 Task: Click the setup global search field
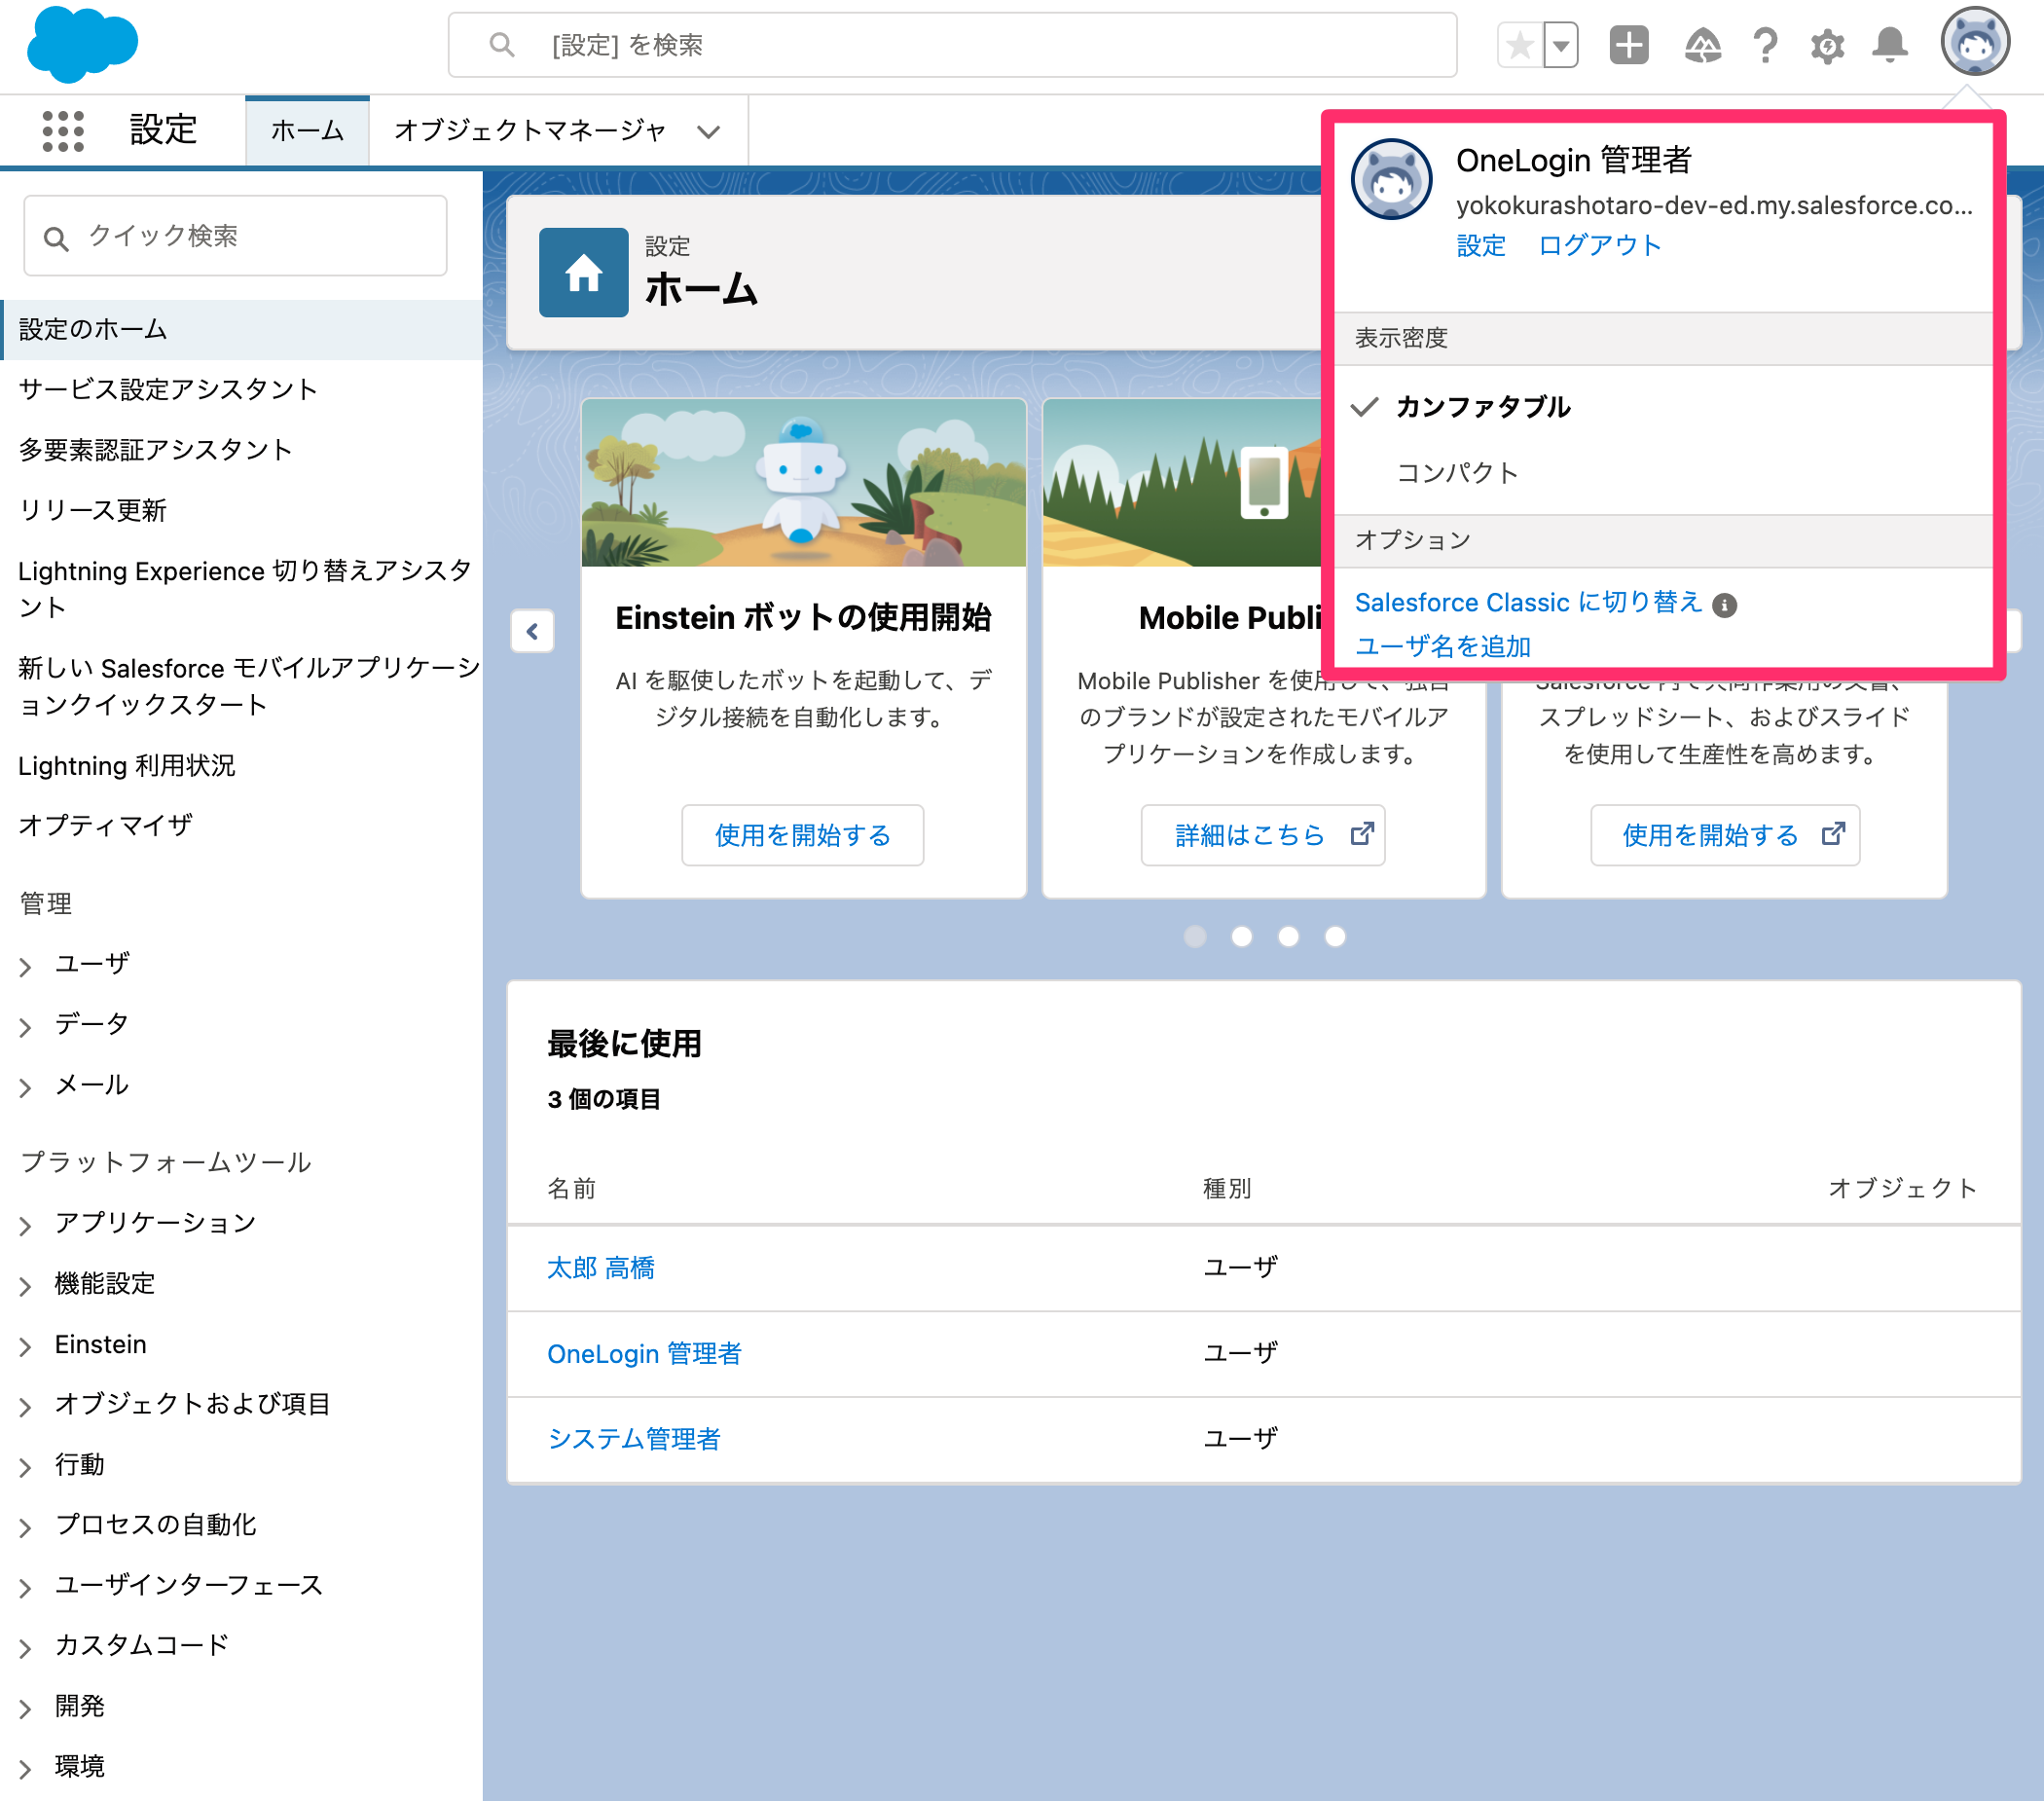pyautogui.click(x=951, y=45)
